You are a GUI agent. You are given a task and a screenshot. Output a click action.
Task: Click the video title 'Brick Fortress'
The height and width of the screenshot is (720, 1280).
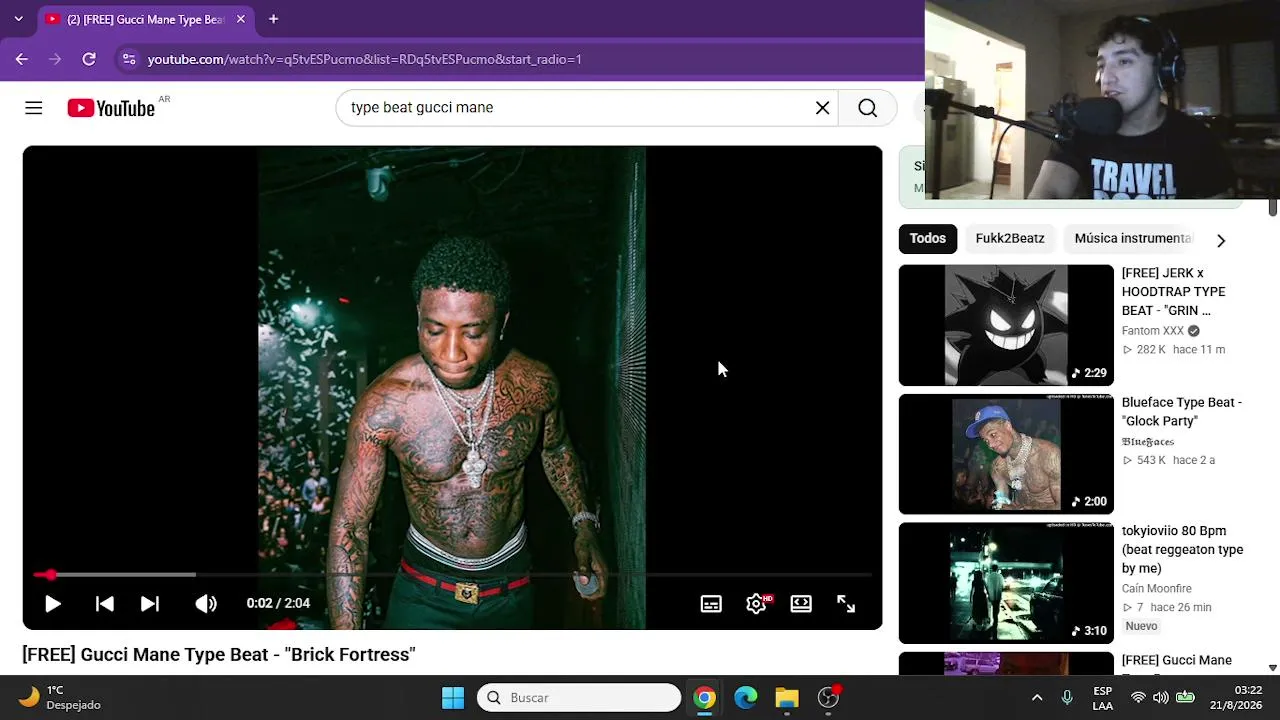pos(218,655)
